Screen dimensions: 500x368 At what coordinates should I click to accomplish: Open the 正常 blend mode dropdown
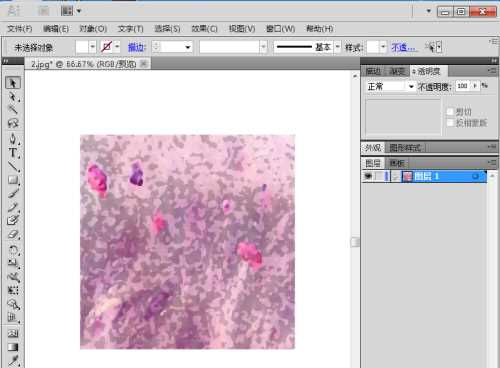coord(390,86)
